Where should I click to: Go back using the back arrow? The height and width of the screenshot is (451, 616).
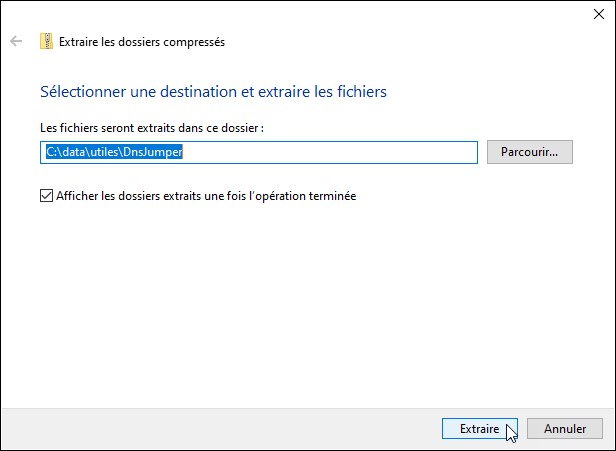point(16,42)
